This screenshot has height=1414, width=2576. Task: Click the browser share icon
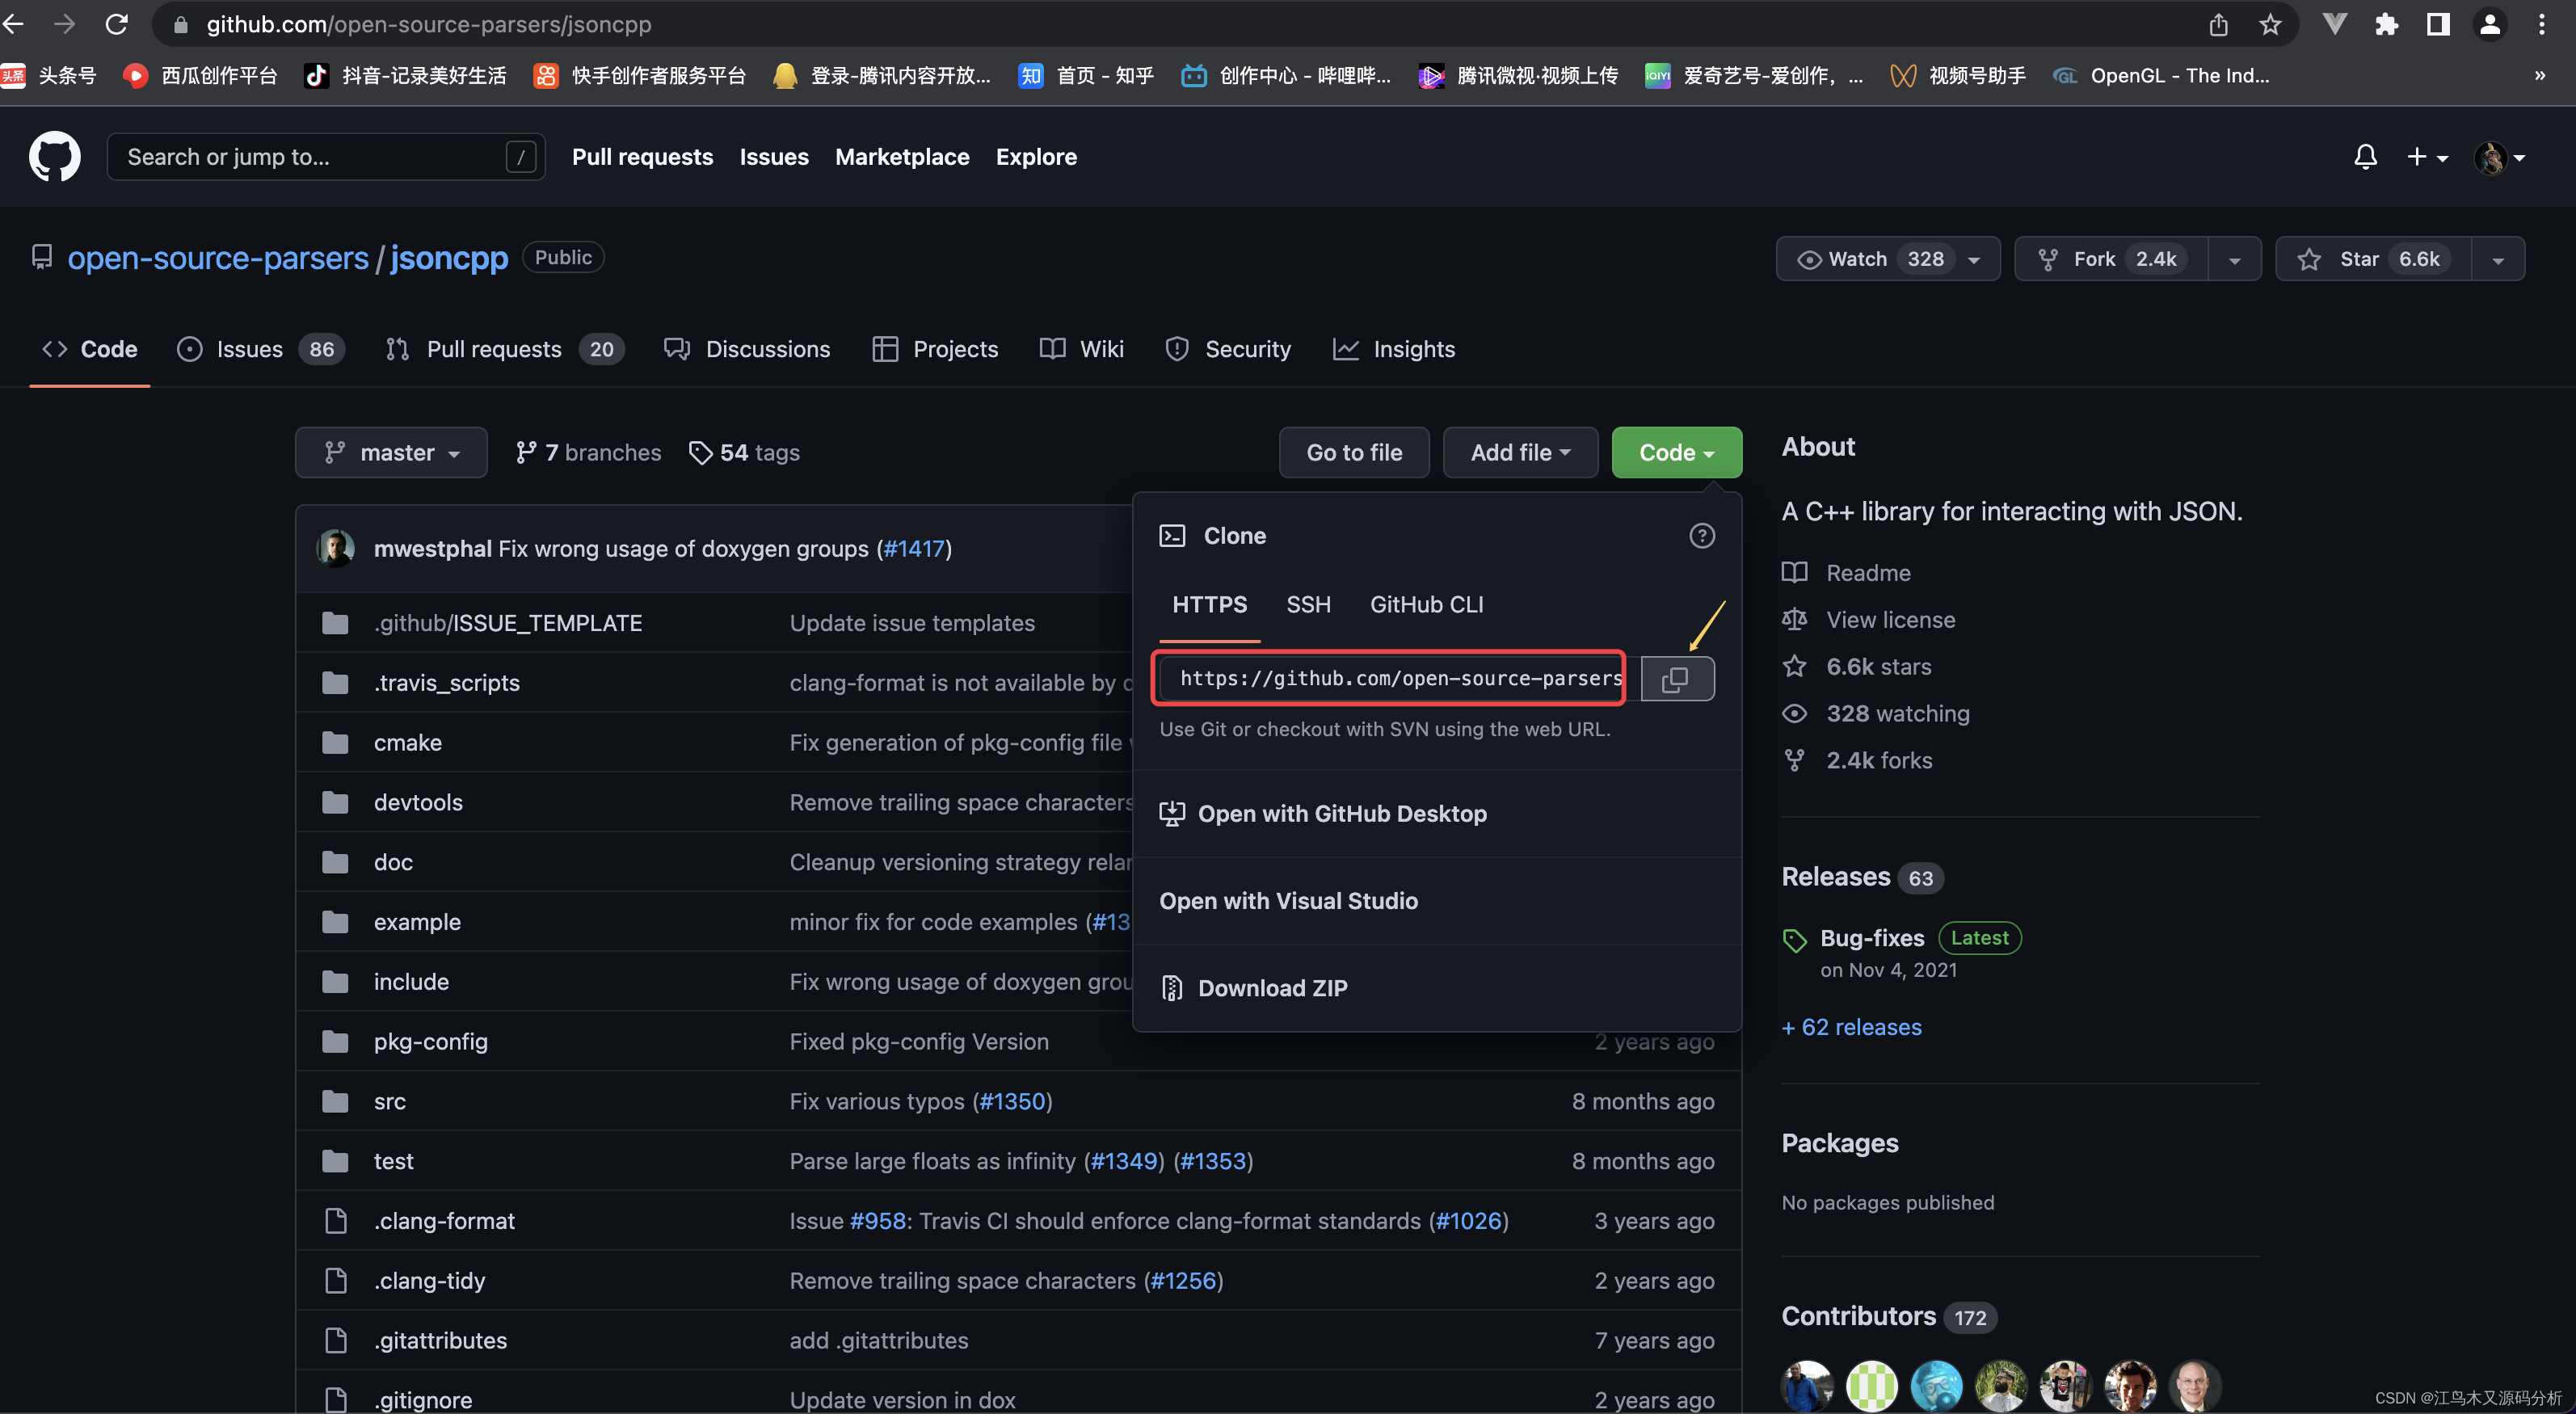2217,24
